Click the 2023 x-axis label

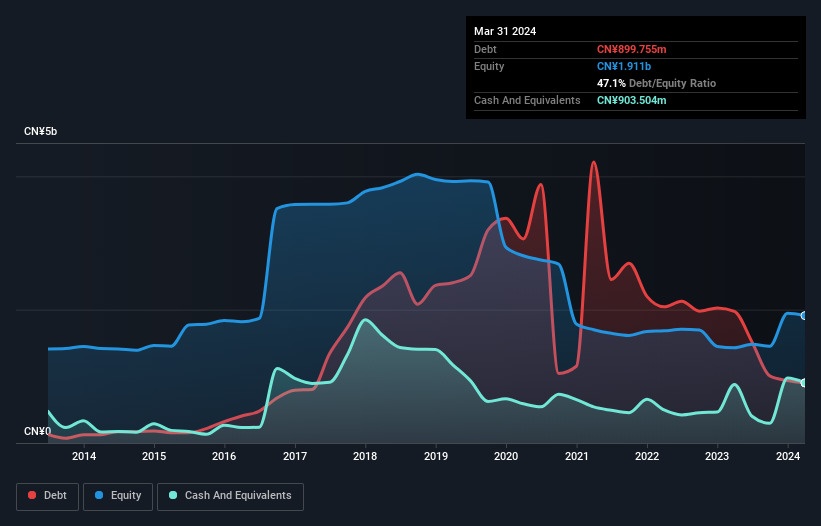coord(717,456)
